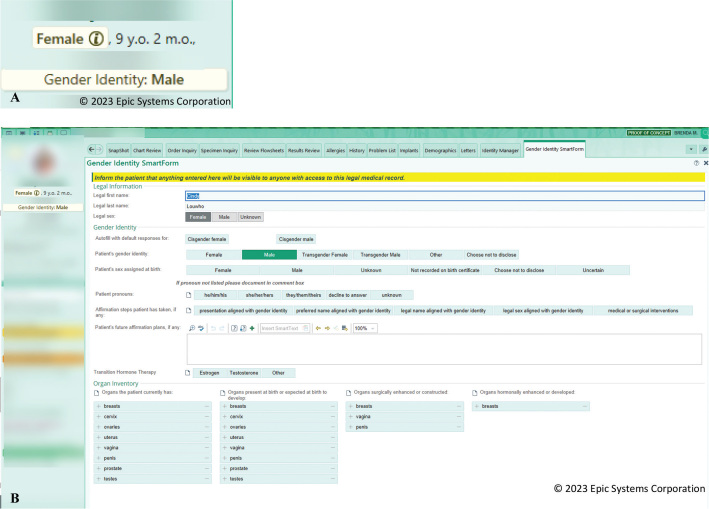Click the page icon beside Transition Hormone Therapy
709x509 pixels.
188,373
